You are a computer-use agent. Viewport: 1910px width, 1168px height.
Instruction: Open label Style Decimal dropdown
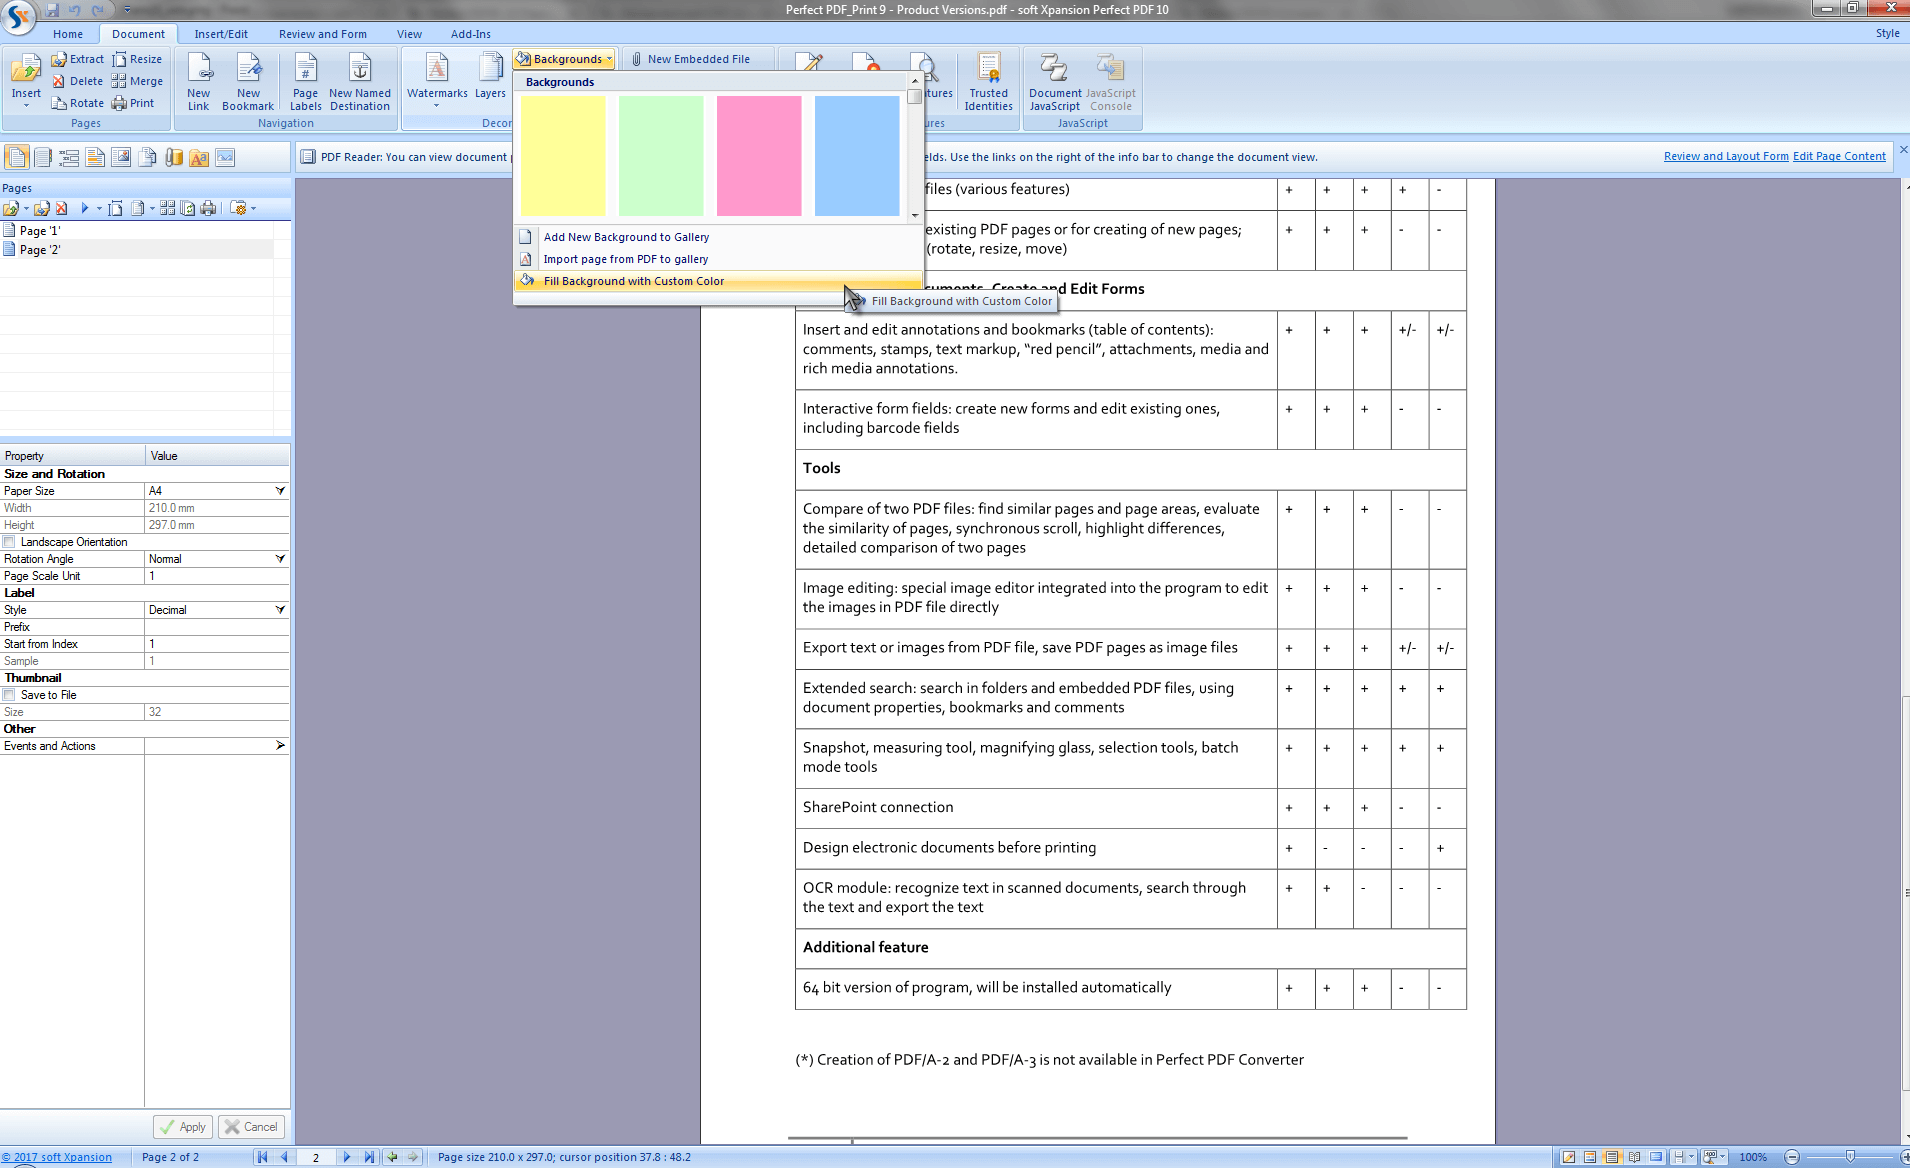pyautogui.click(x=280, y=610)
